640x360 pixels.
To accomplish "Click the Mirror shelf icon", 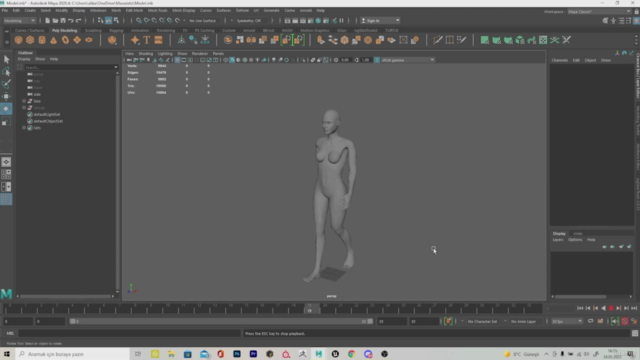I will pyautogui.click(x=251, y=40).
